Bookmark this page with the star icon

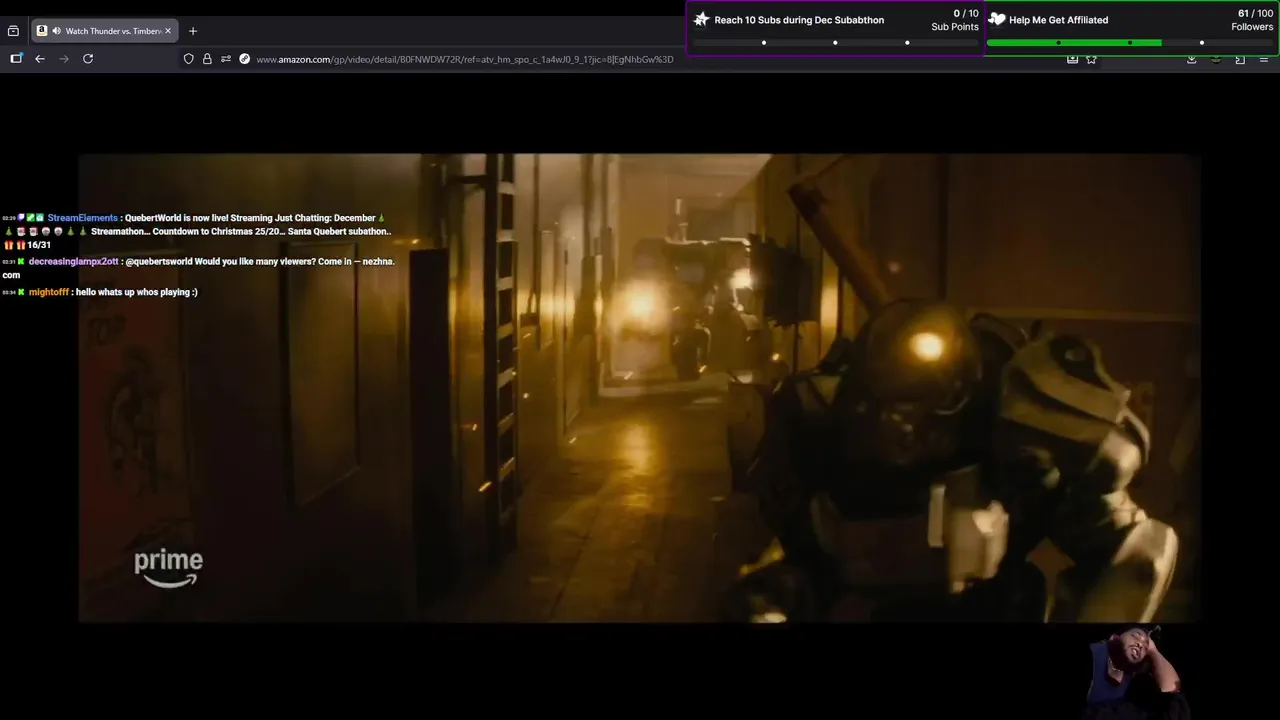pyautogui.click(x=1091, y=59)
